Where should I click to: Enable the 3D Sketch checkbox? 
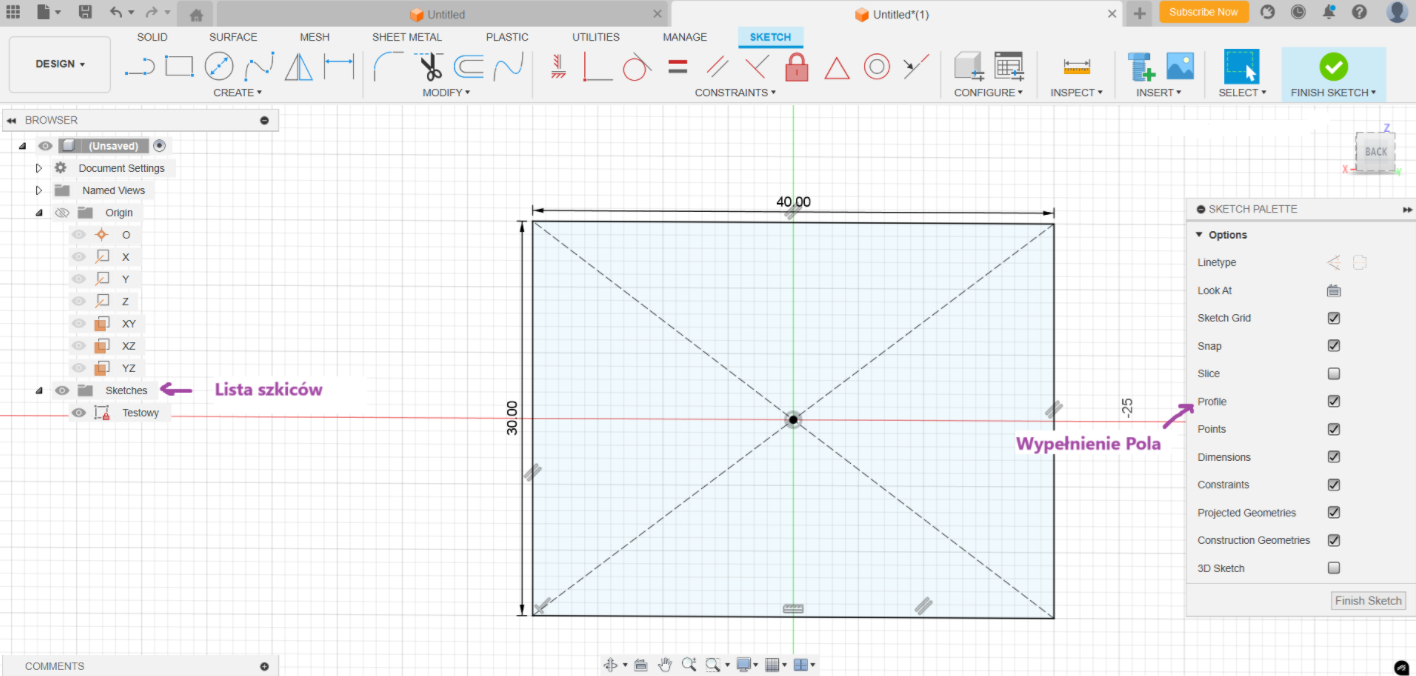pyautogui.click(x=1333, y=568)
